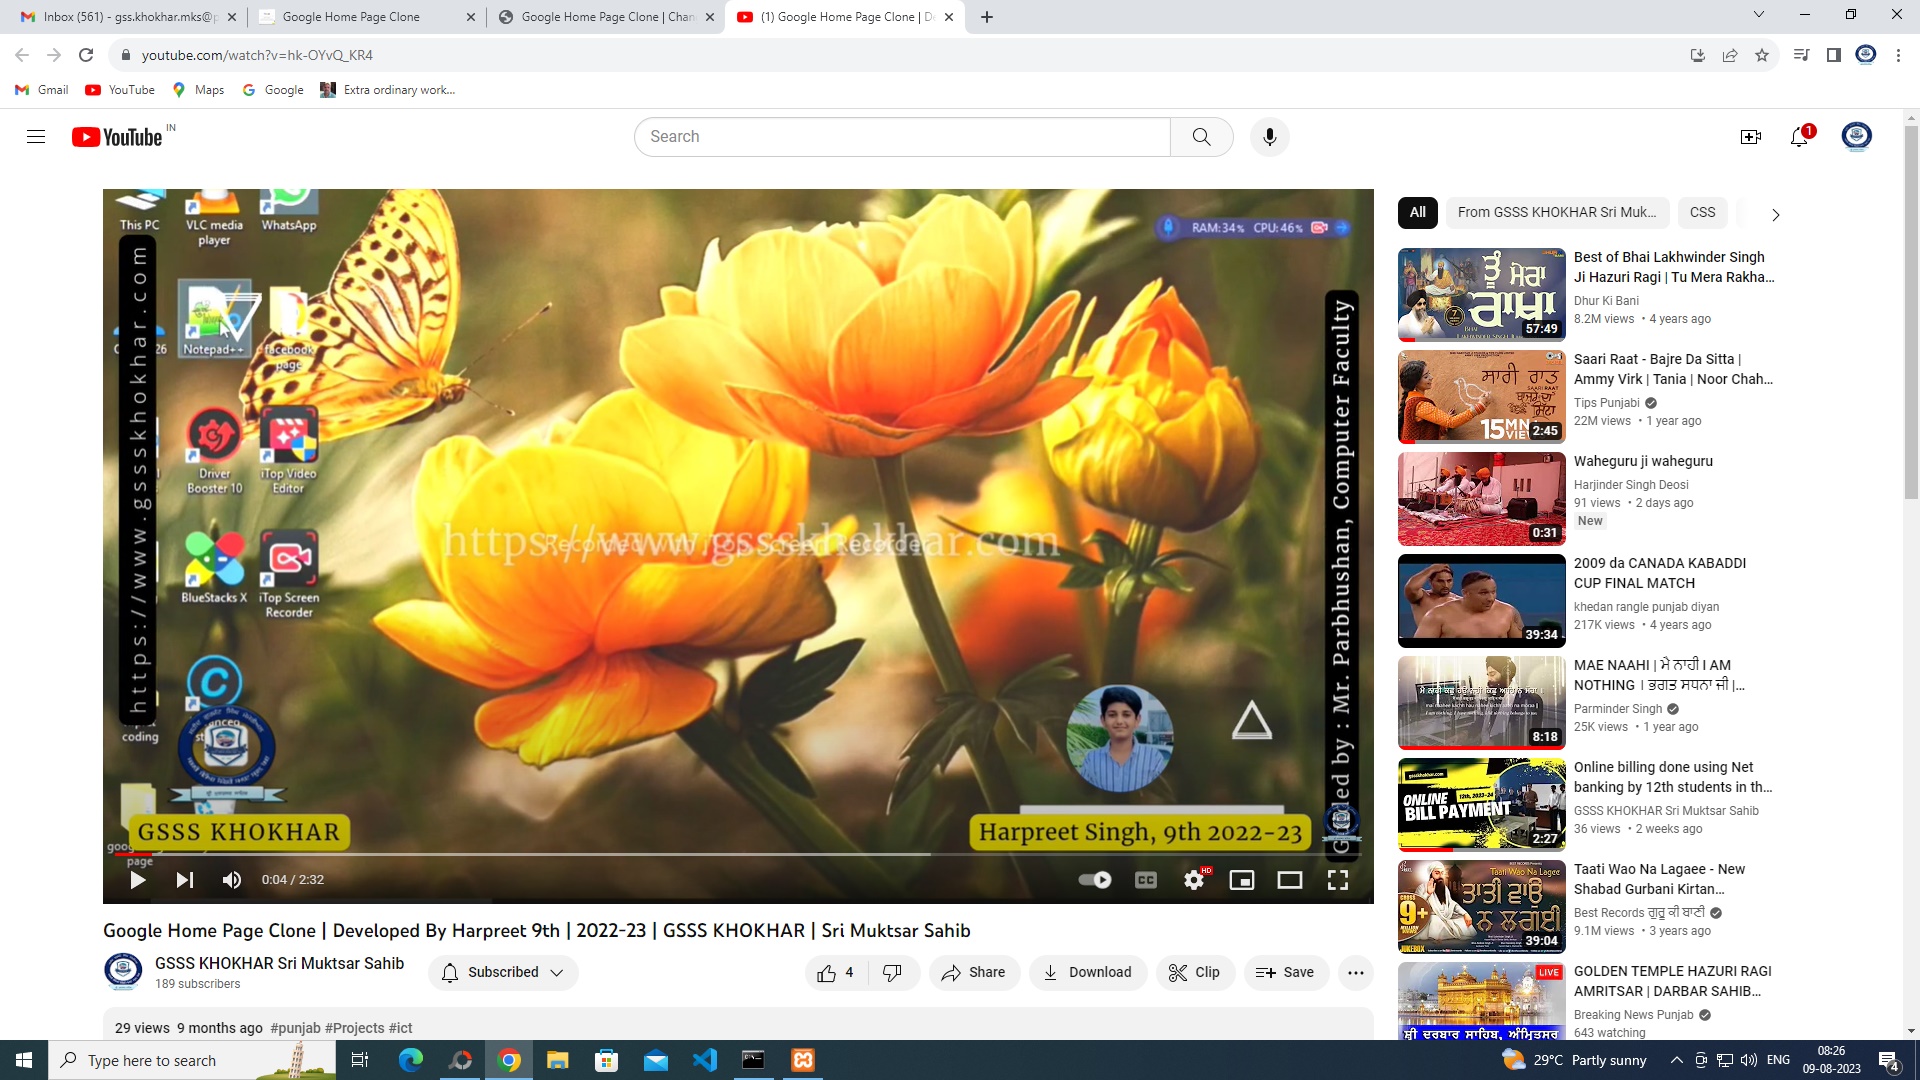1920x1080 pixels.
Task: Select the From GSSS KHOKHAR chip
Action: click(1556, 212)
